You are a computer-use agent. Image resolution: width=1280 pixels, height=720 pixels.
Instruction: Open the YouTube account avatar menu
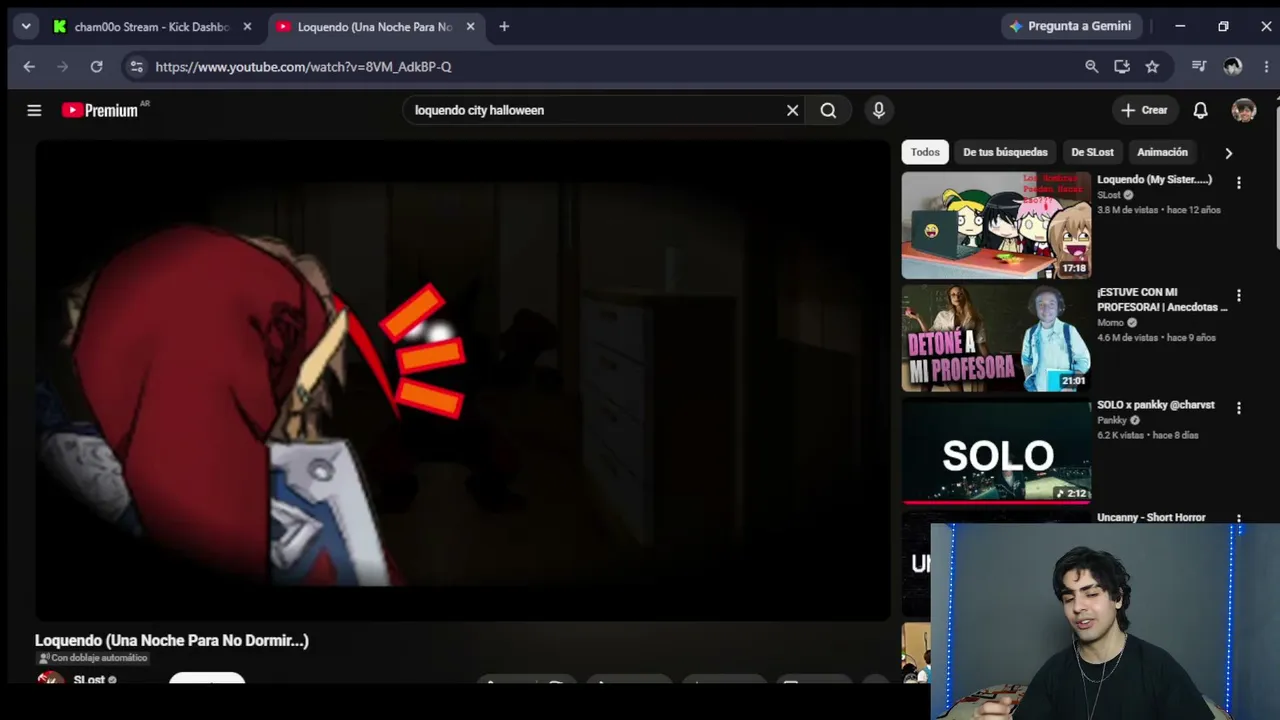click(1244, 110)
